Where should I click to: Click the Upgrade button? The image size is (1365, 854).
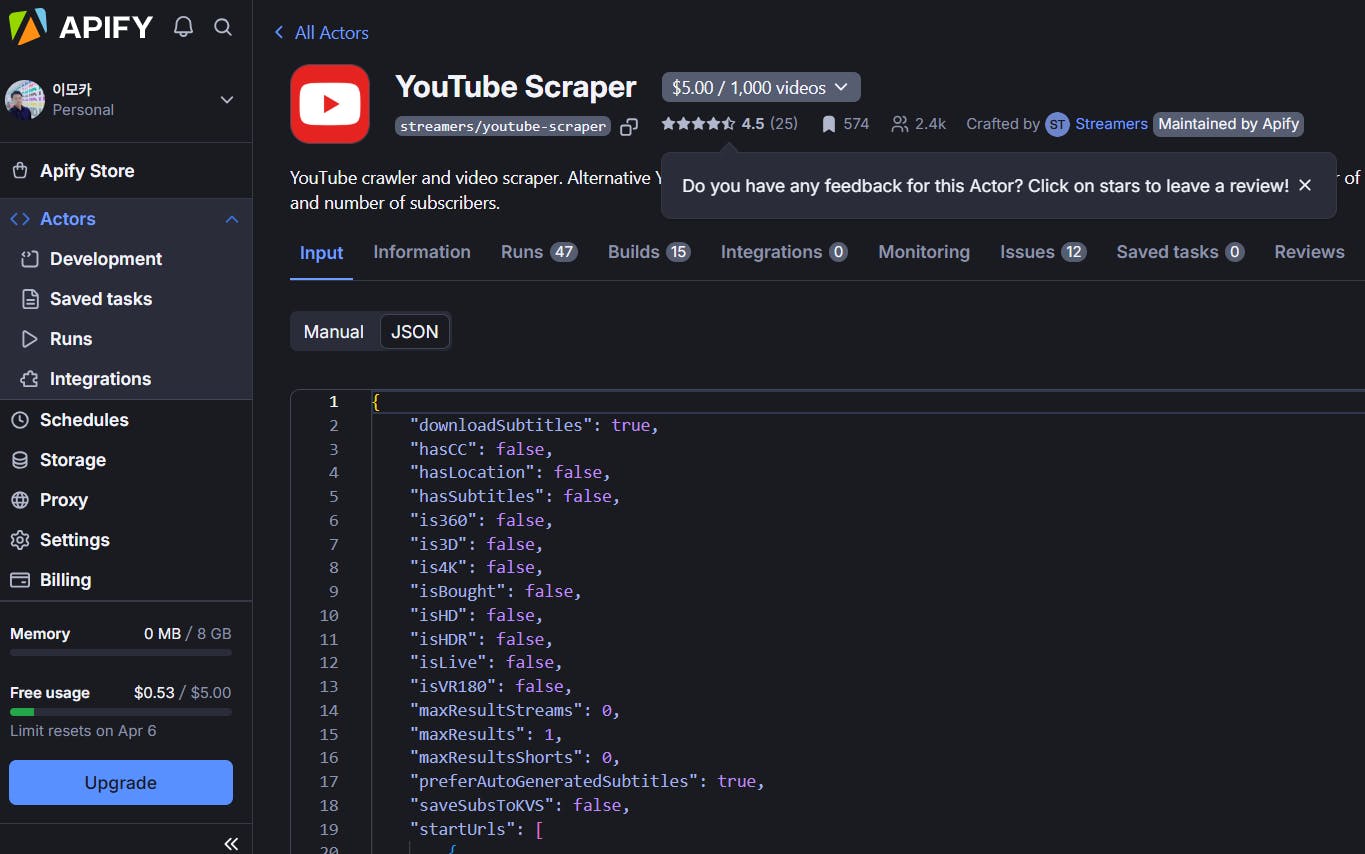pyautogui.click(x=121, y=783)
